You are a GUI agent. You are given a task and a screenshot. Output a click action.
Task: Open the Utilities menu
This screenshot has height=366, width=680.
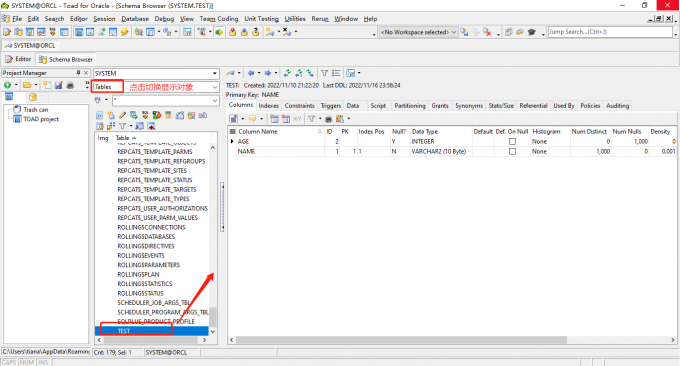(294, 19)
